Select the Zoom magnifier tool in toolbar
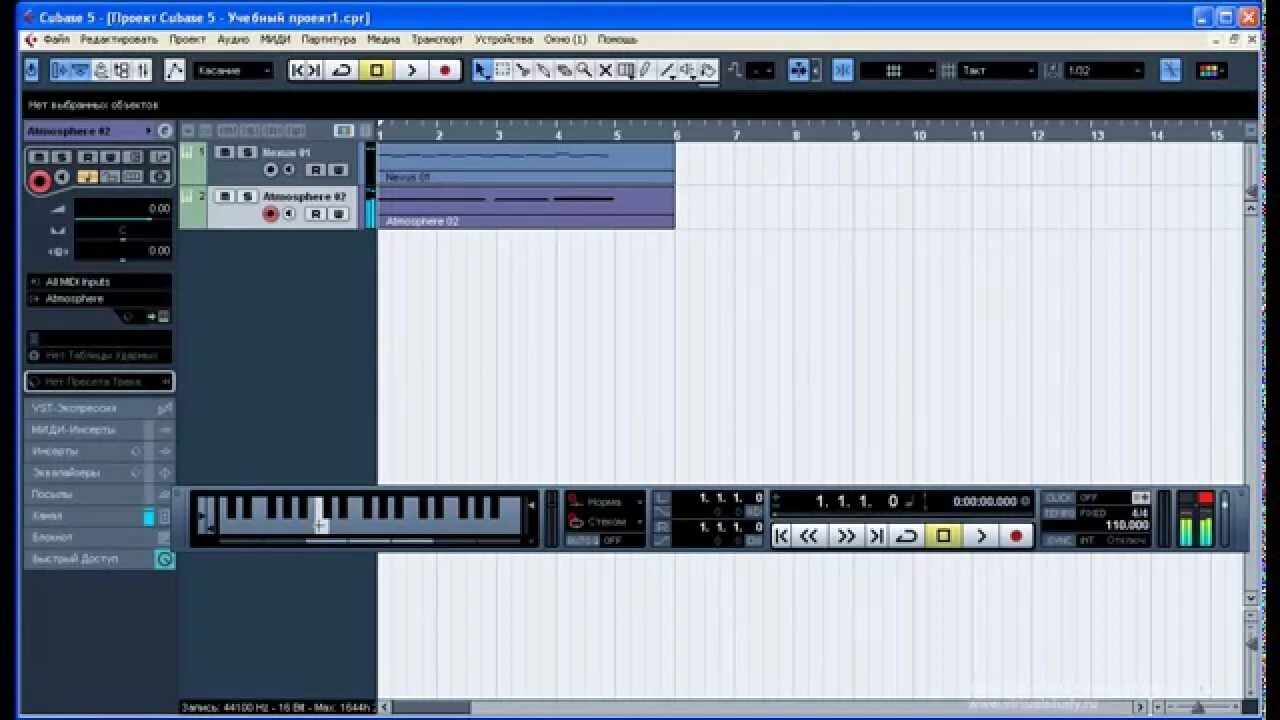Viewport: 1280px width, 720px height. click(584, 70)
